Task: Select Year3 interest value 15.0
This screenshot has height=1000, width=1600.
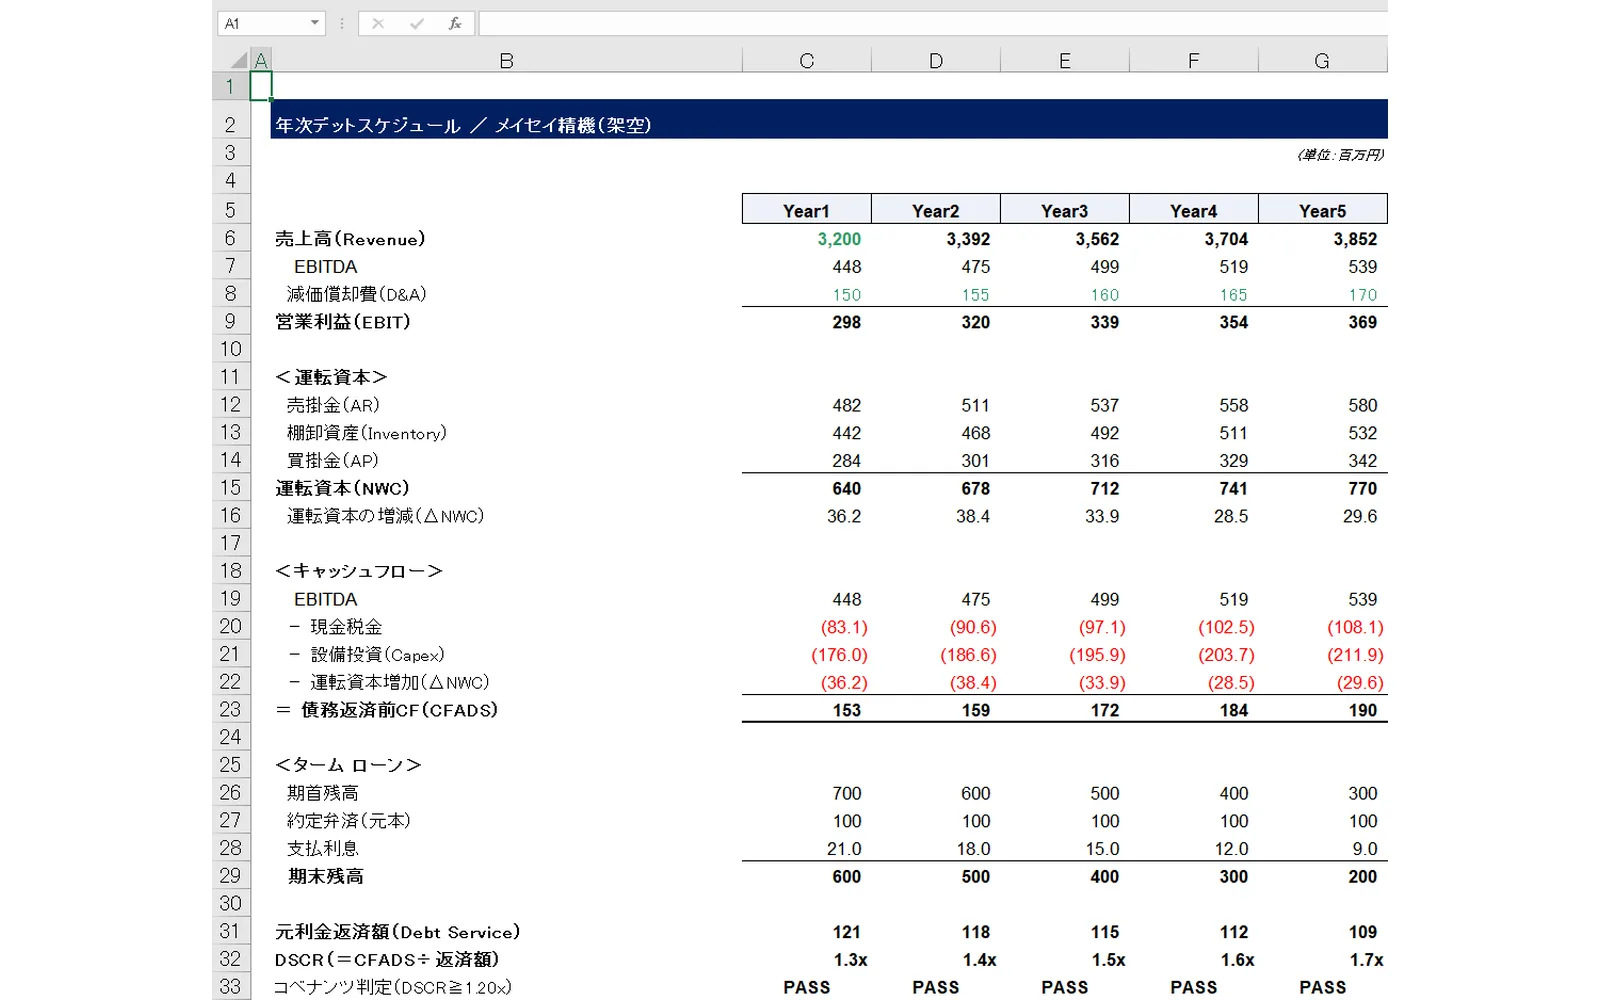Action: [1102, 849]
